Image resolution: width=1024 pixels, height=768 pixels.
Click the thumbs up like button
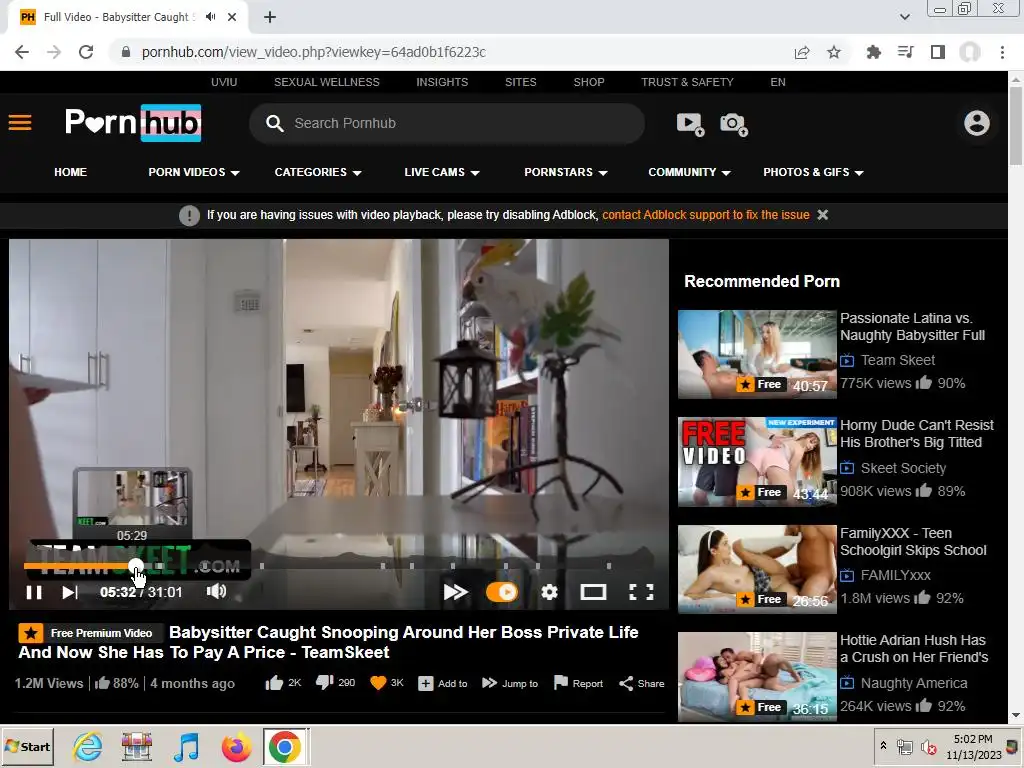click(283, 683)
